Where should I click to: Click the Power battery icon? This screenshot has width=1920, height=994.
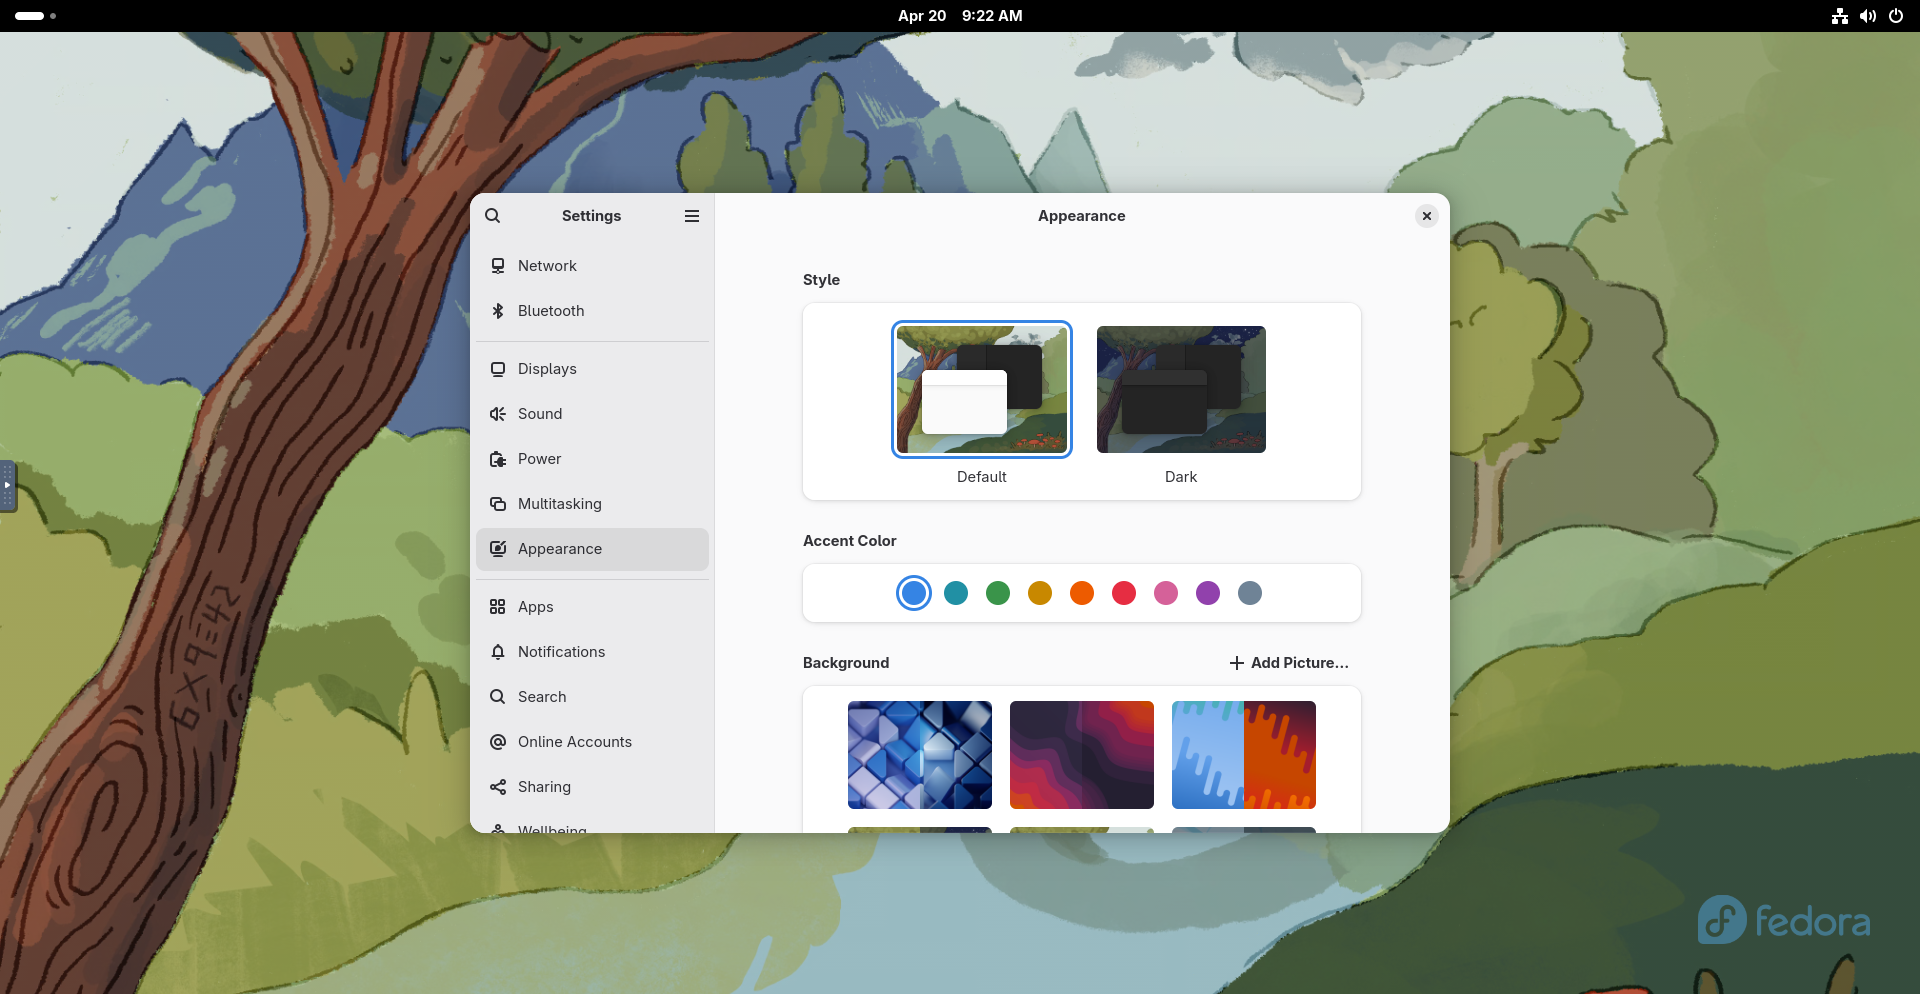point(498,459)
